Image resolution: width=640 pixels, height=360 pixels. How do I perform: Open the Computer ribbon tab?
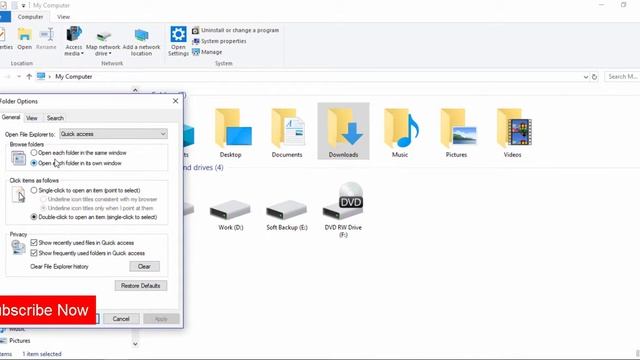pos(30,17)
